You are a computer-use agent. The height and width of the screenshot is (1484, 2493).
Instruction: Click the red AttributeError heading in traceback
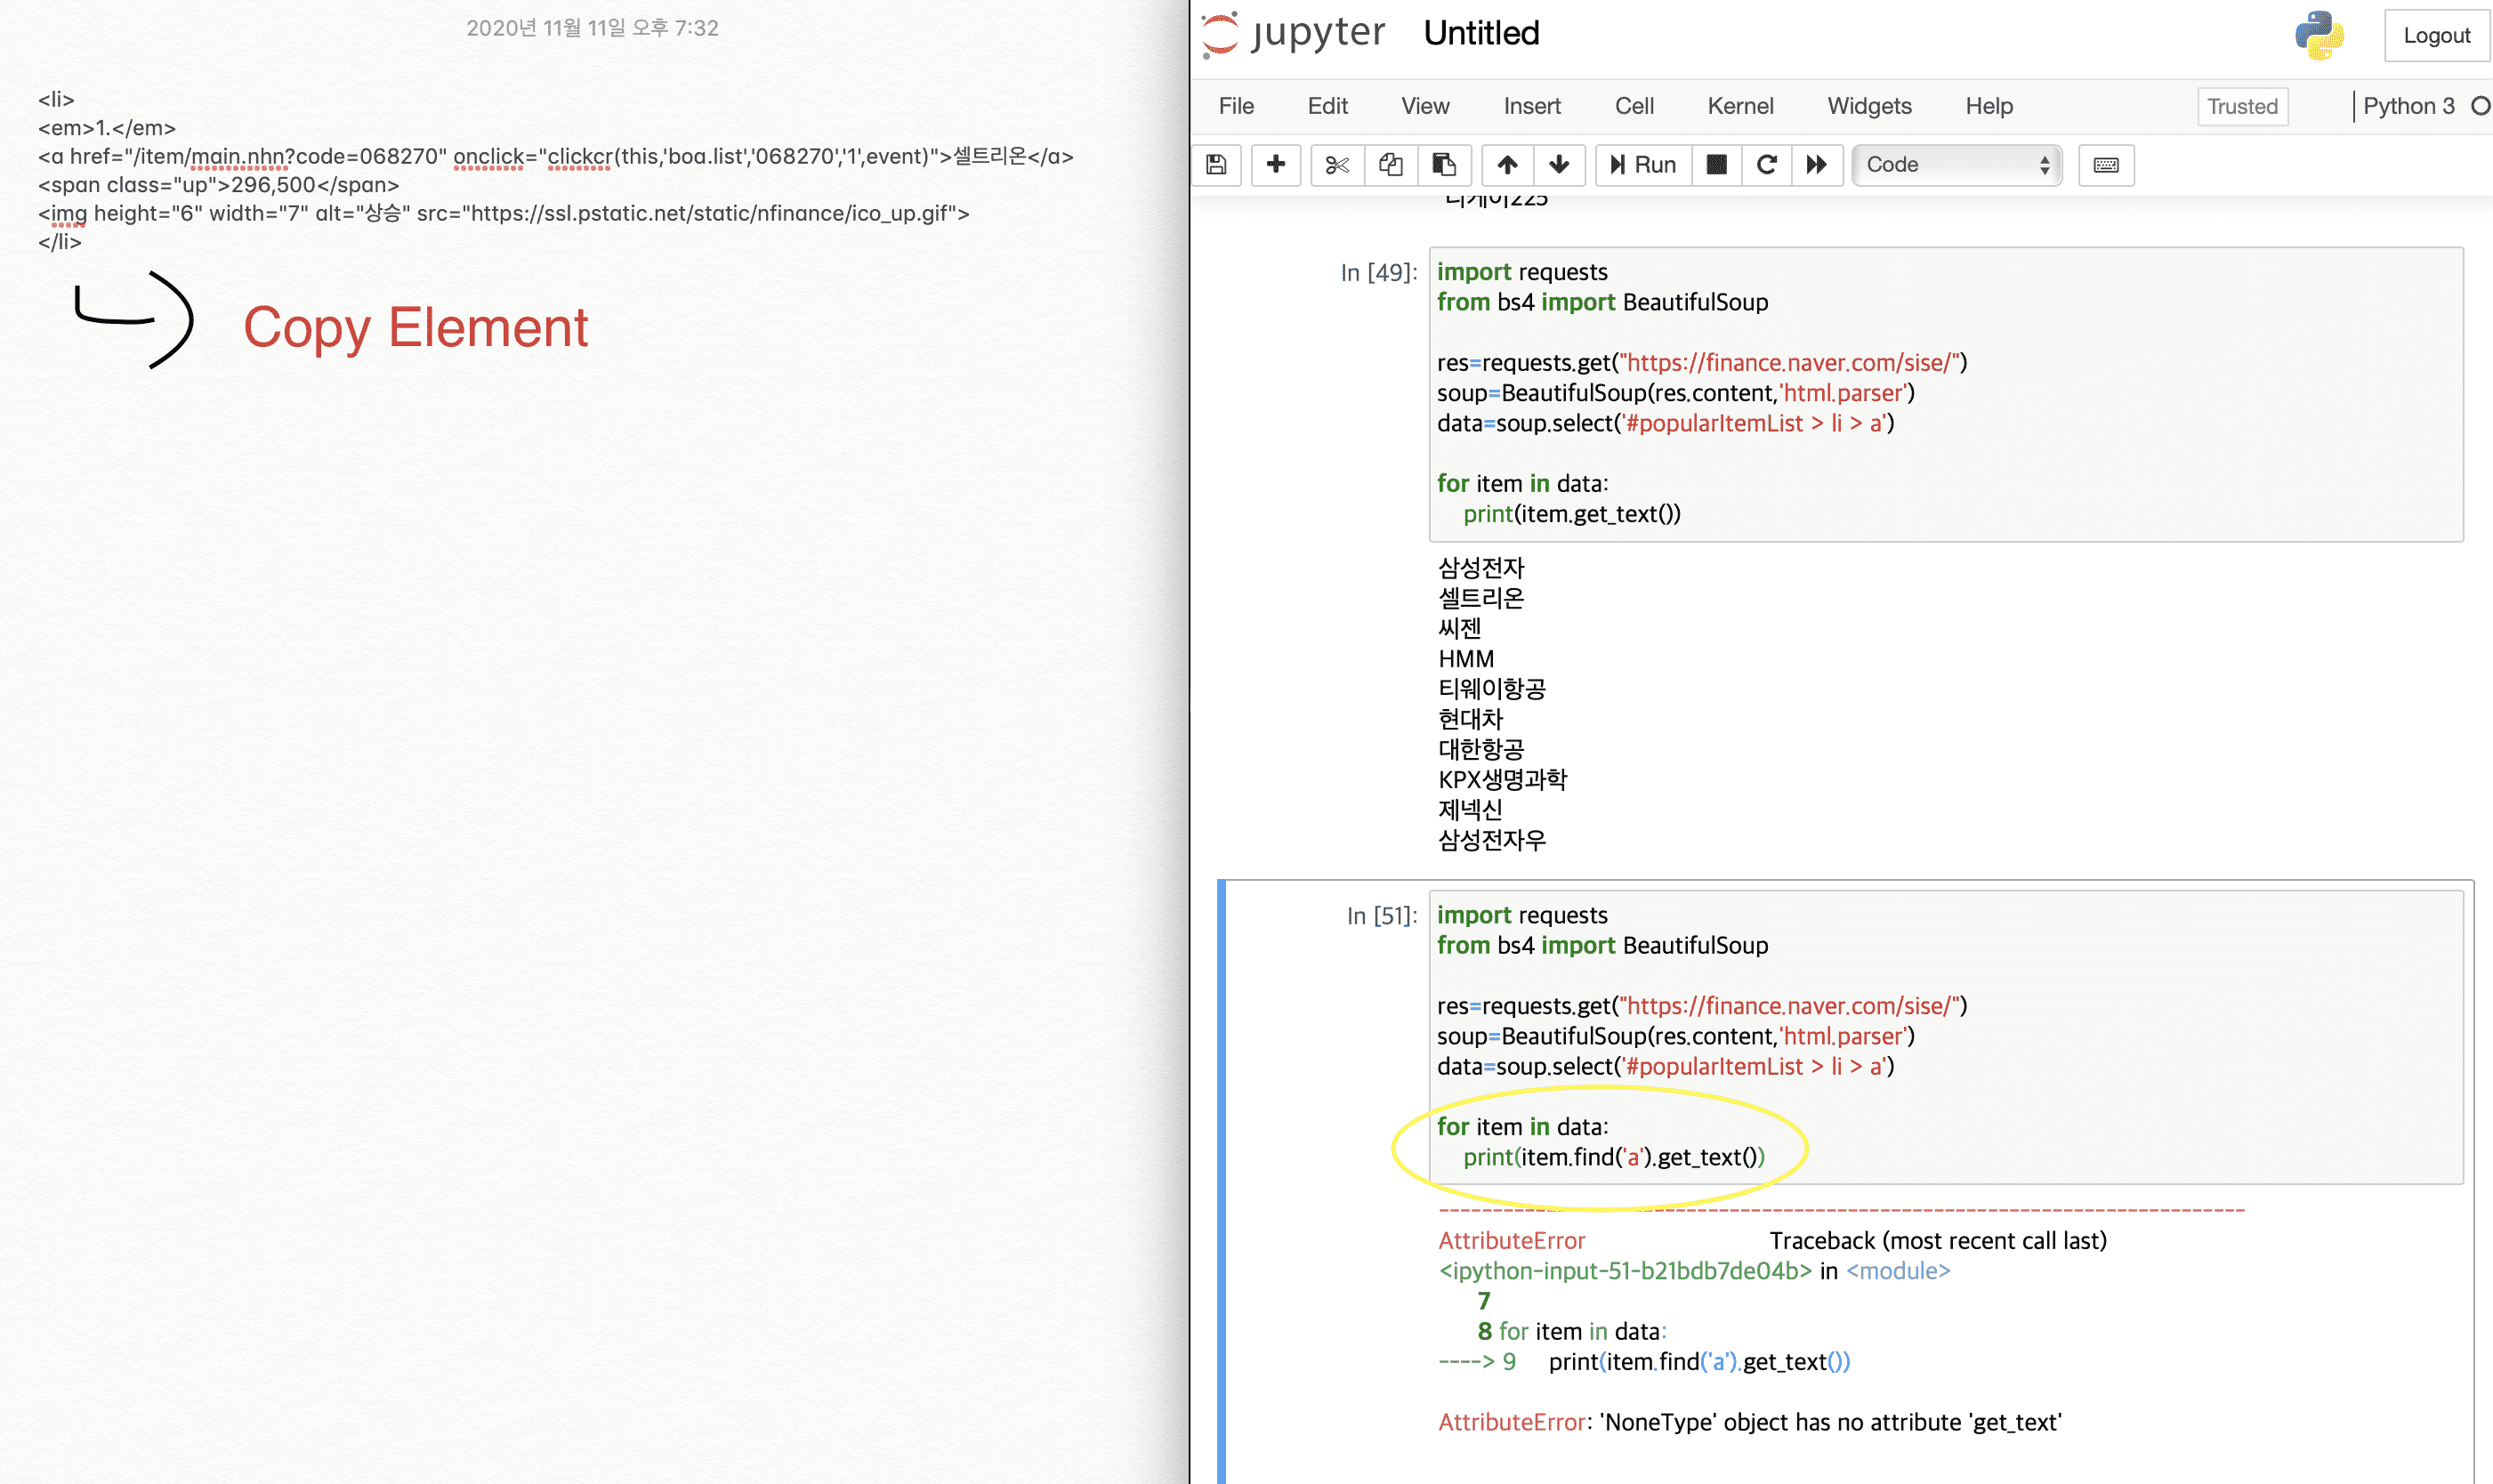pyautogui.click(x=1511, y=1241)
